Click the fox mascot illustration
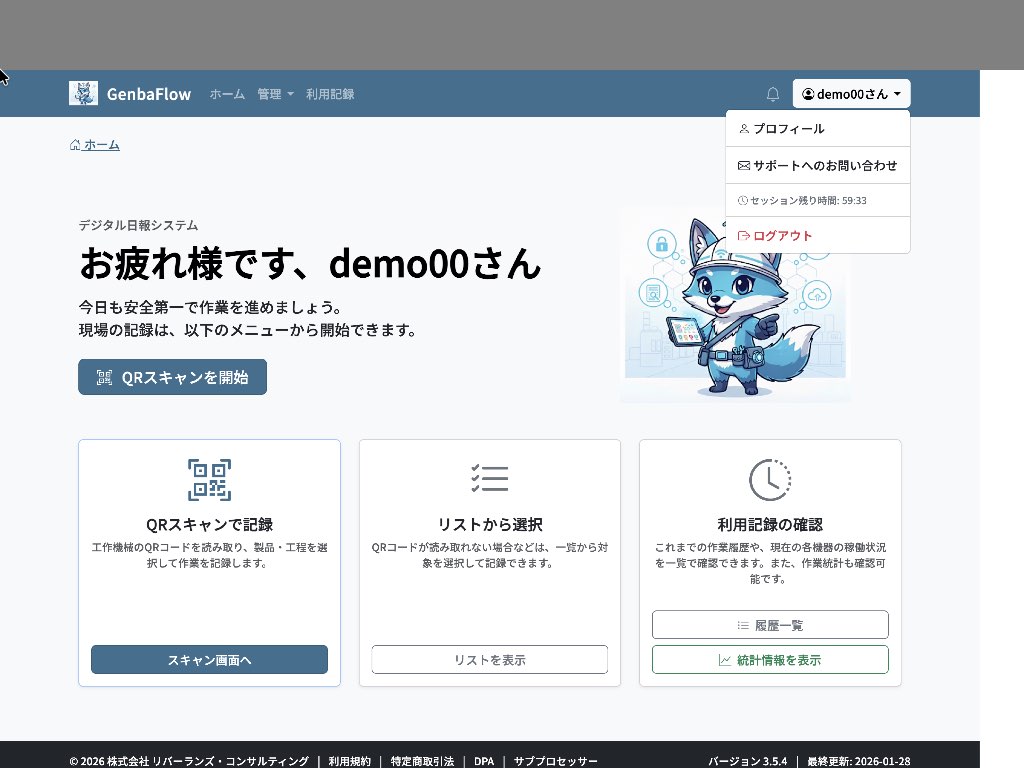1024x768 pixels. [733, 305]
